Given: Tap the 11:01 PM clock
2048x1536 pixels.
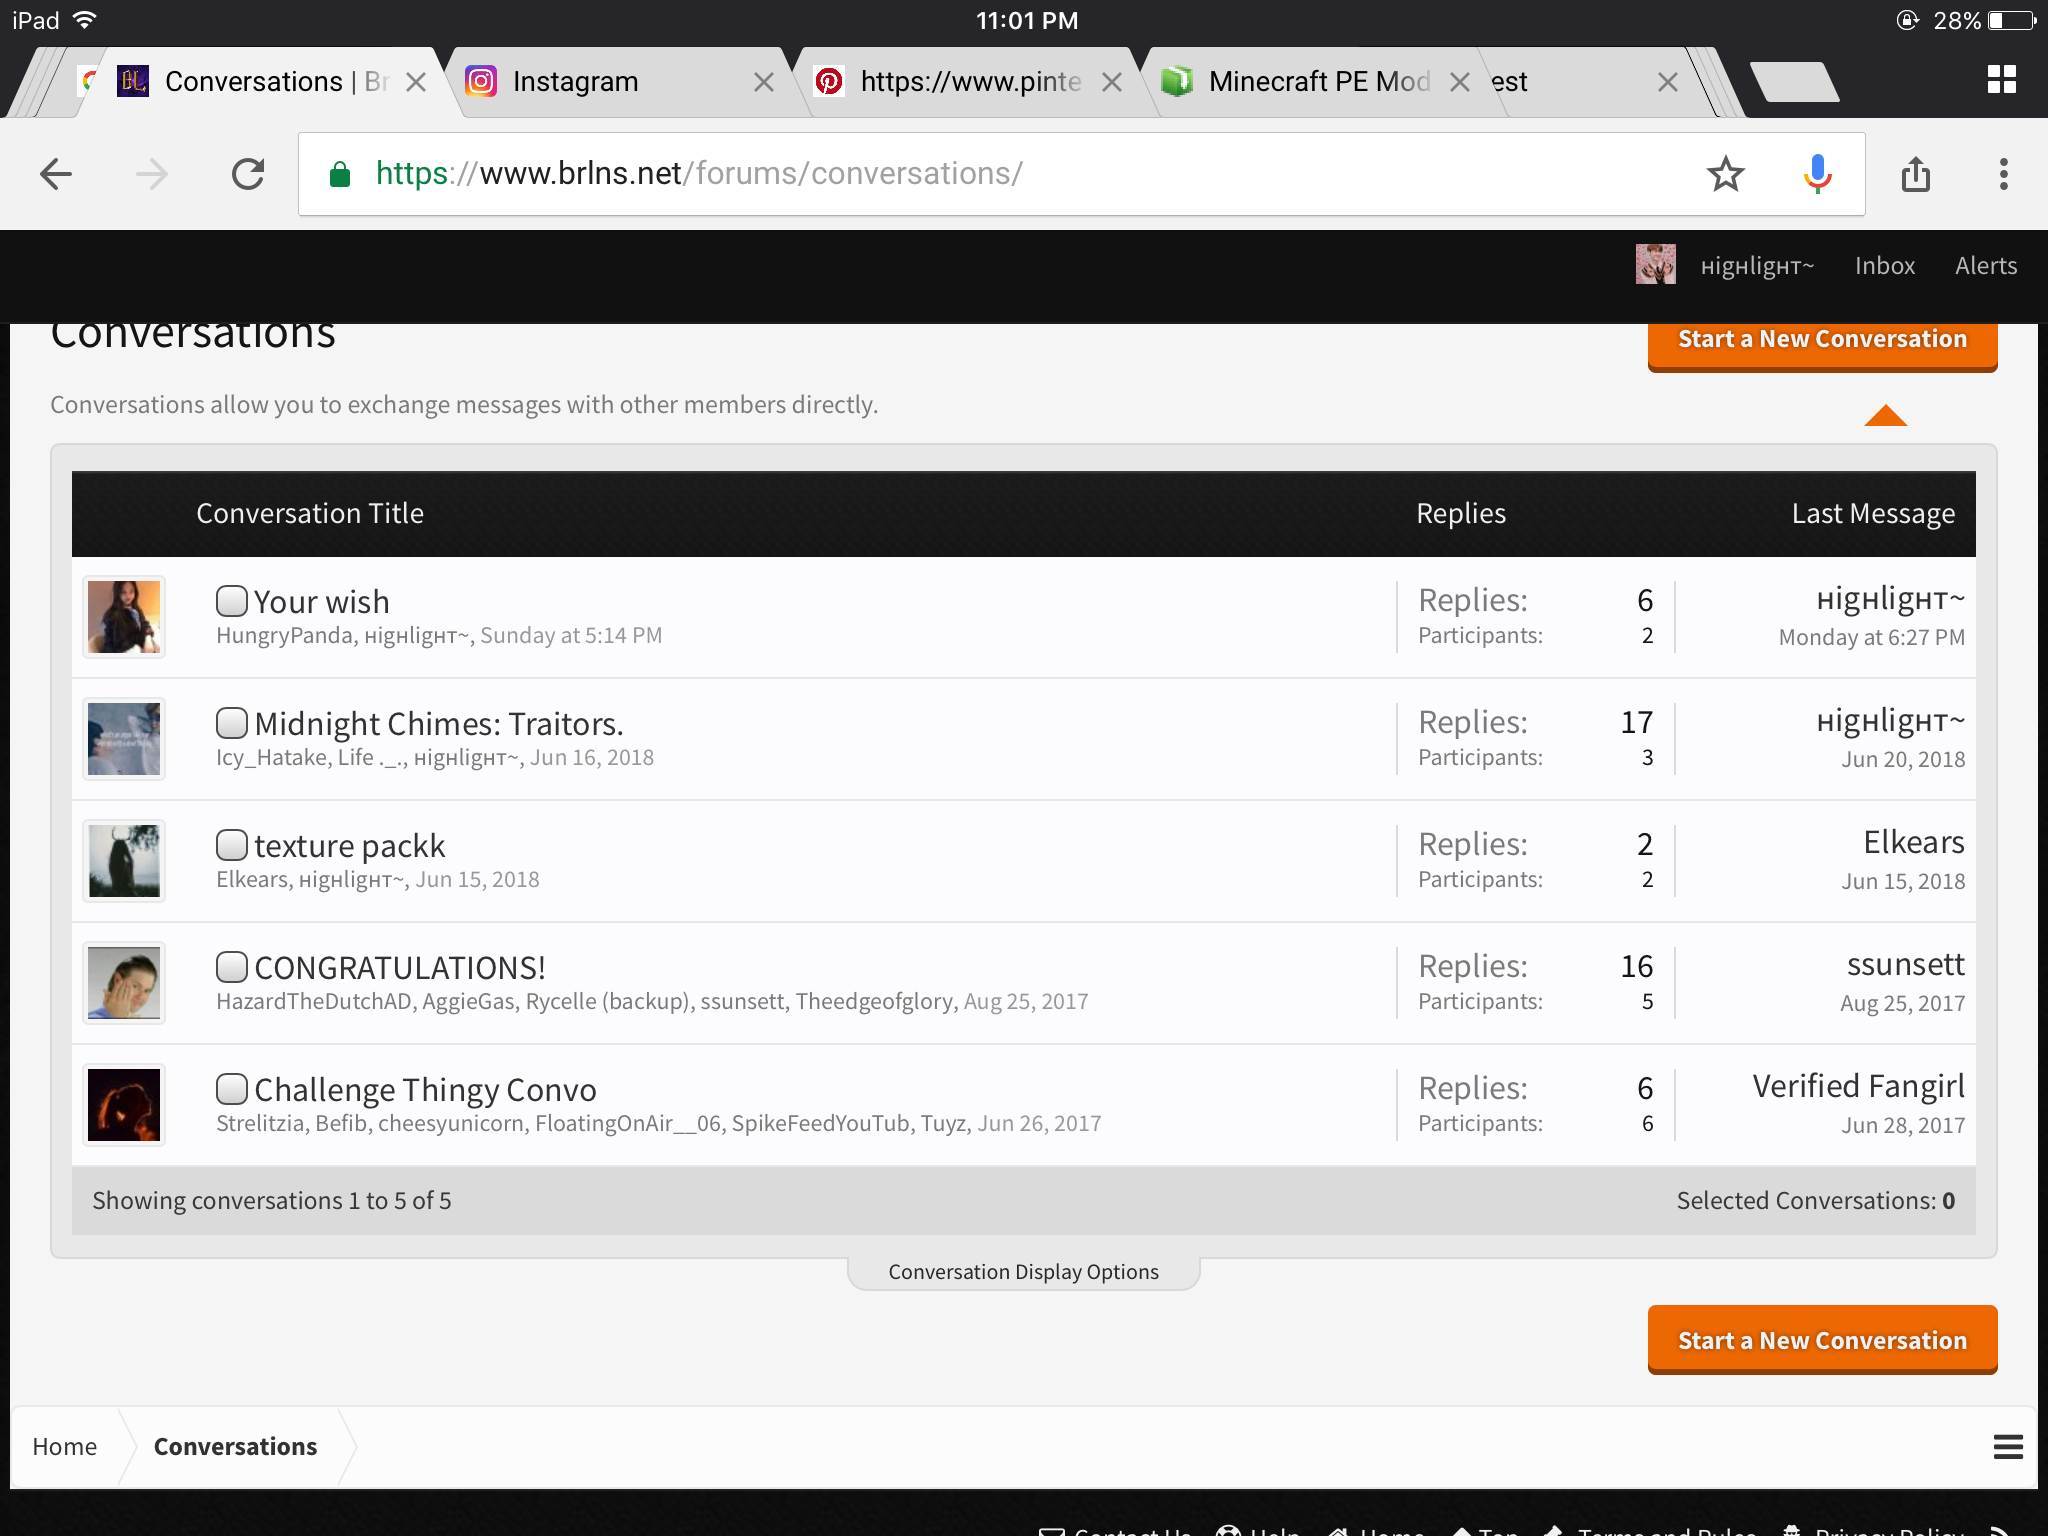Looking at the screenshot, I should point(1026,20).
